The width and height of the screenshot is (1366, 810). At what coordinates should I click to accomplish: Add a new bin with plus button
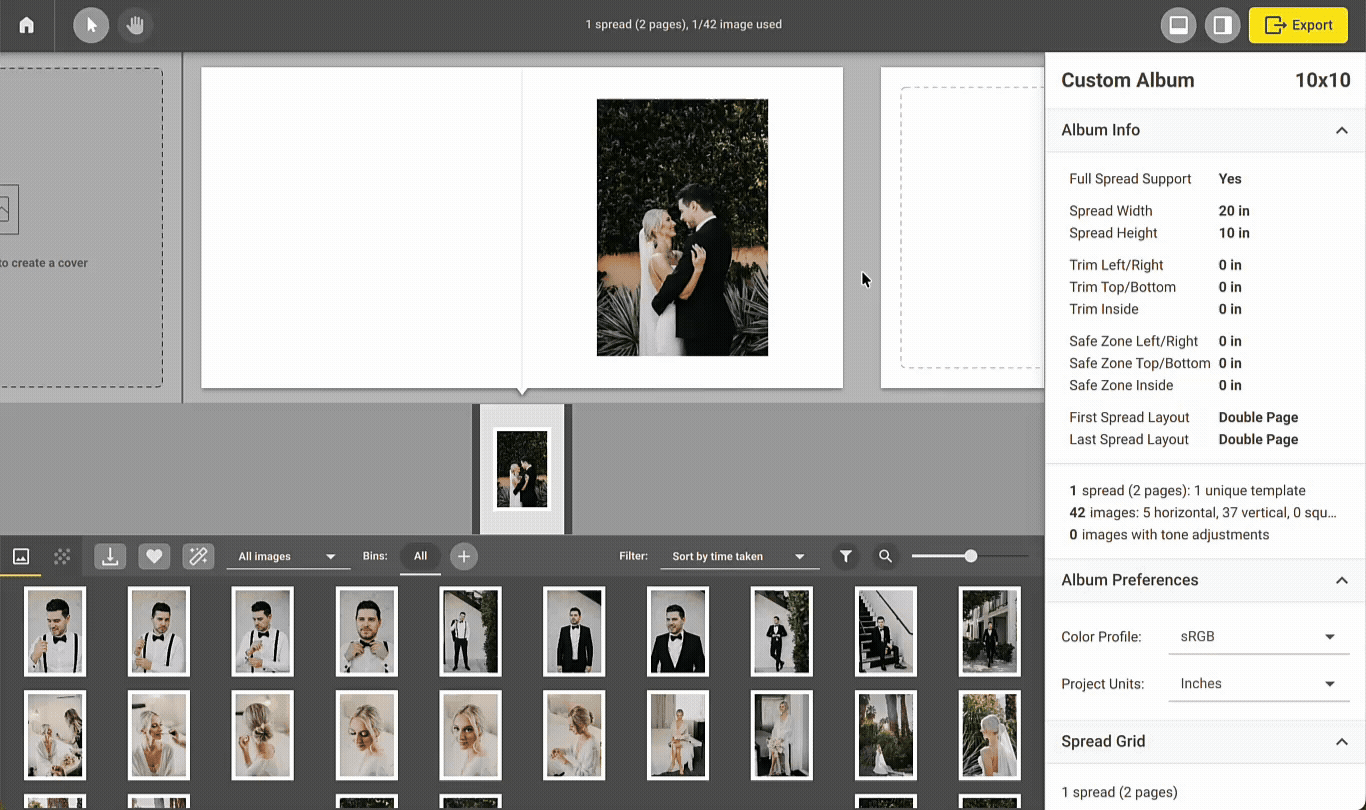click(463, 557)
